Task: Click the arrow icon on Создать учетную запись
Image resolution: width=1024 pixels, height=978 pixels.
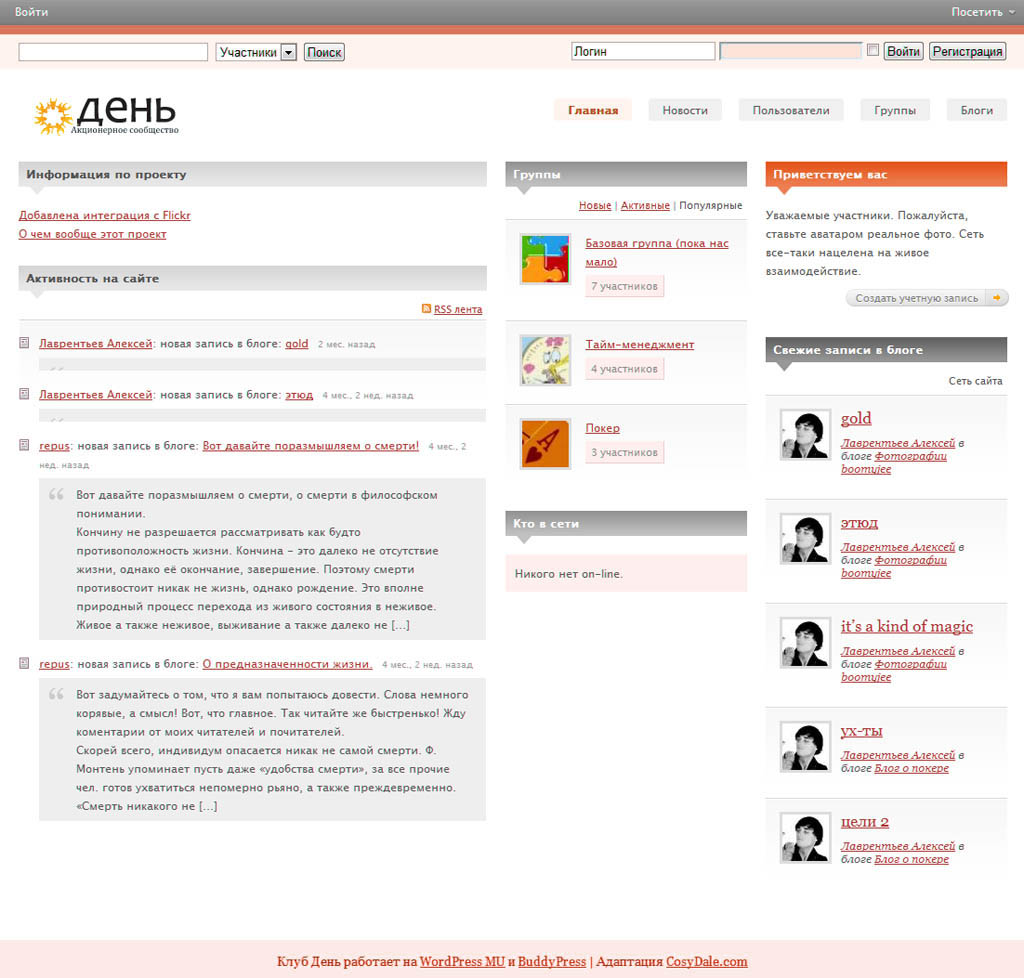Action: (997, 298)
